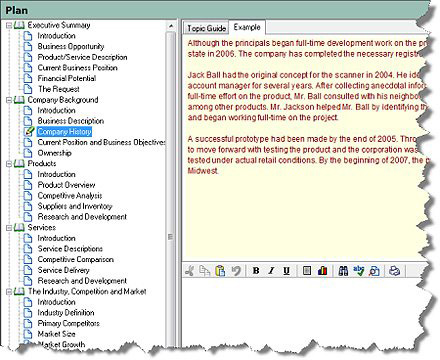
Task: Click the Print icon
Action: 394,271
